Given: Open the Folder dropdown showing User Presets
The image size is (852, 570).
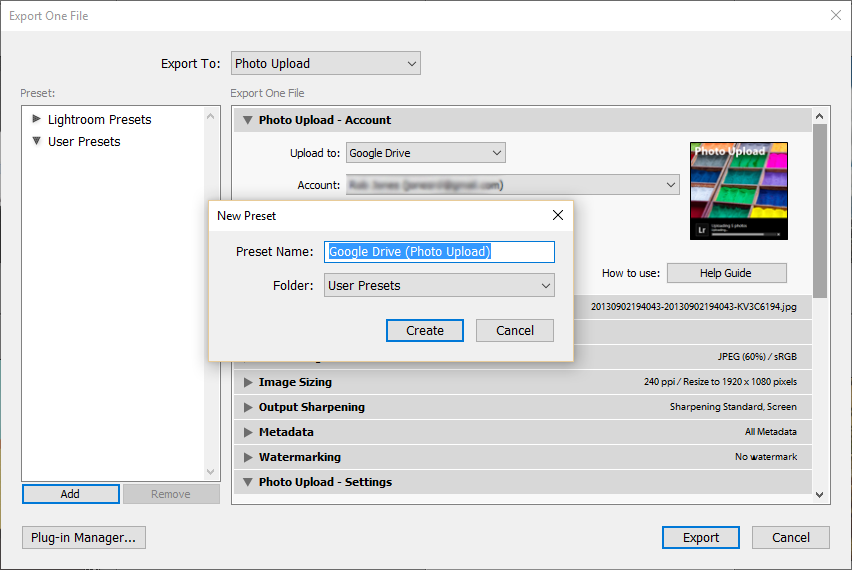Looking at the screenshot, I should pyautogui.click(x=439, y=286).
